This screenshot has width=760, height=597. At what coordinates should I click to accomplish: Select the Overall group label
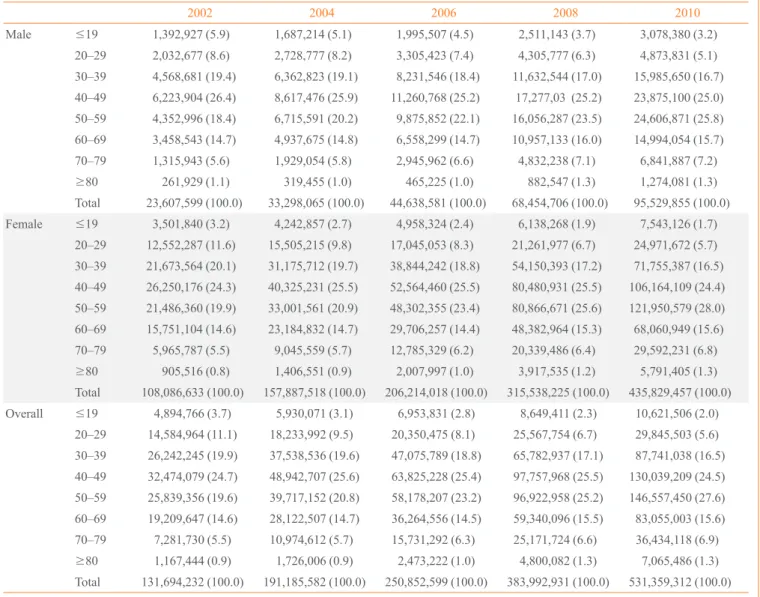(x=24, y=413)
